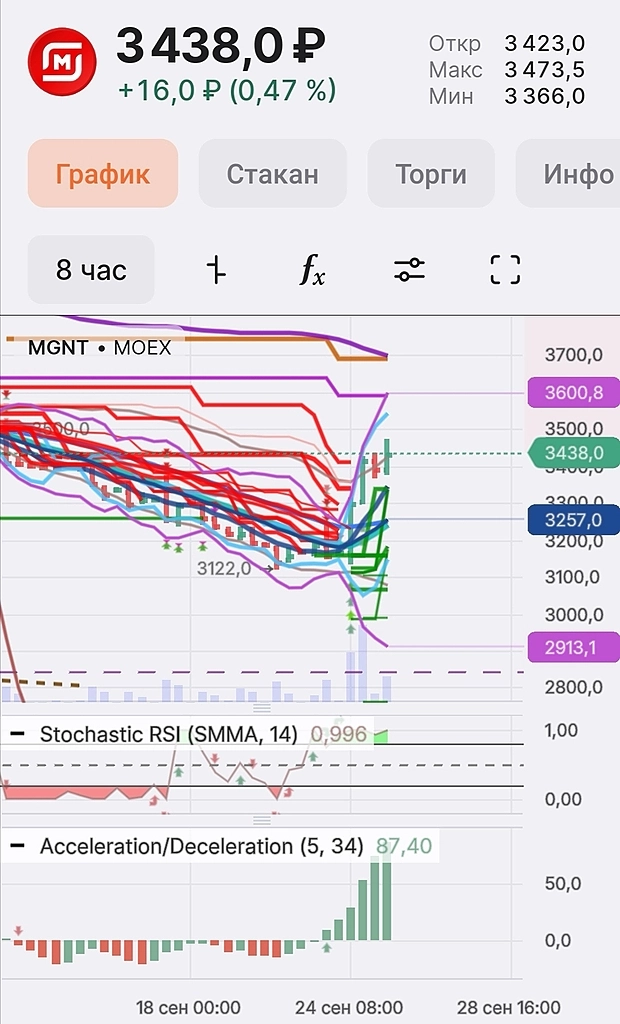Image resolution: width=620 pixels, height=1024 pixels.
Task: Open the crosshair drawing tool
Action: tap(216, 270)
